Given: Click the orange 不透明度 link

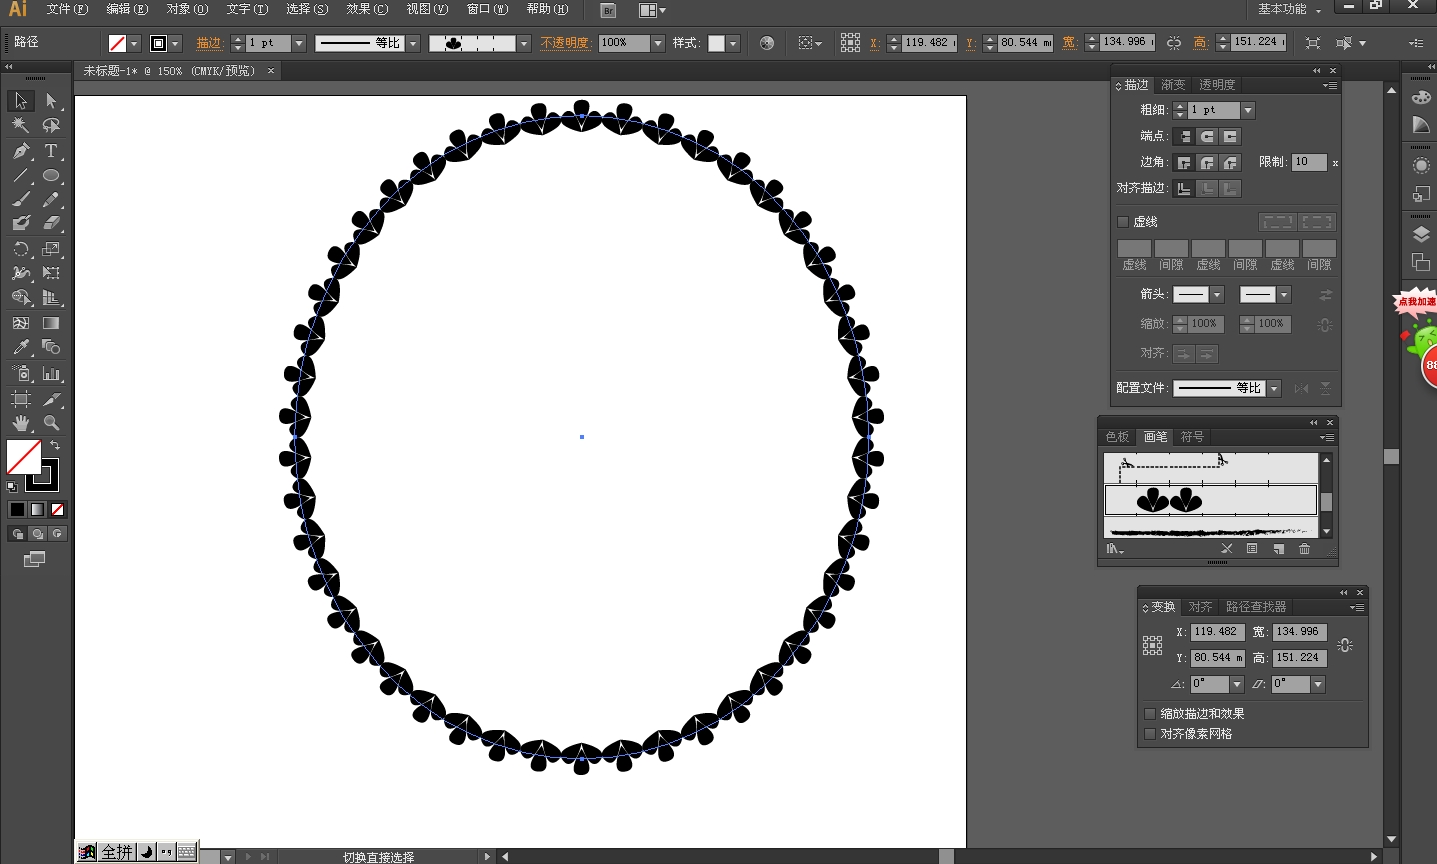Looking at the screenshot, I should click(566, 43).
